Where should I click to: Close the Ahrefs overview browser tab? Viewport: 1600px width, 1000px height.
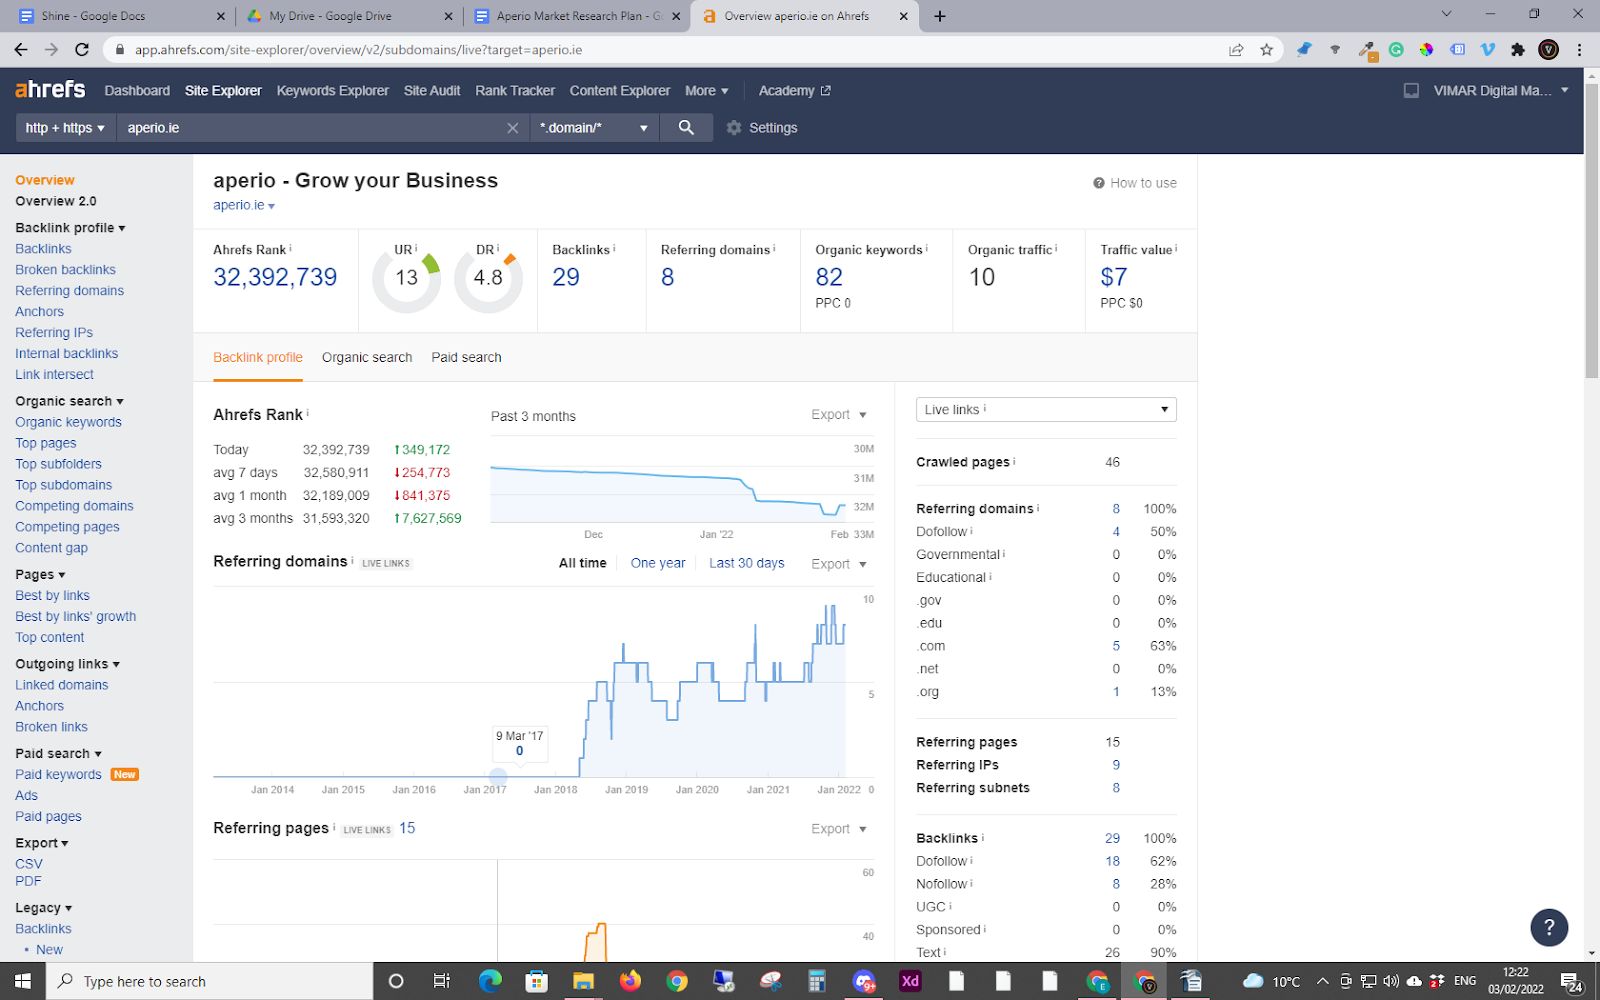point(904,16)
